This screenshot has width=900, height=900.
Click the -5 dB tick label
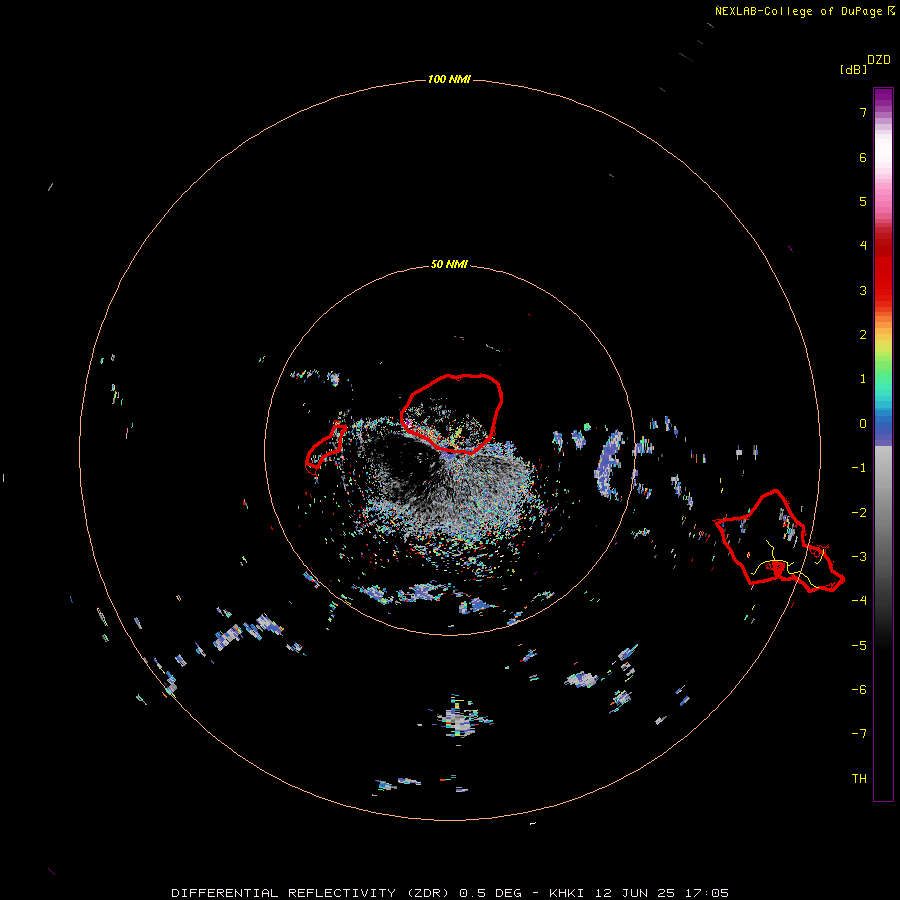[859, 645]
